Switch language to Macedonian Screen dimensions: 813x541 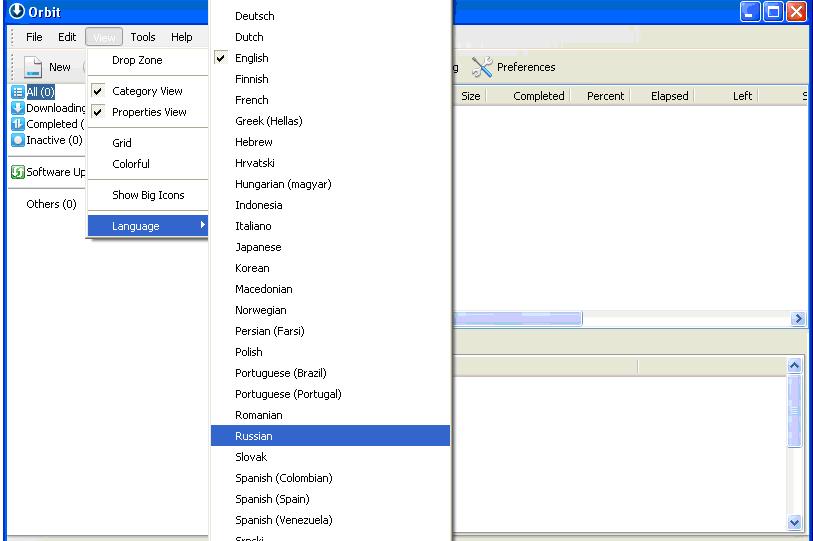pyautogui.click(x=330, y=289)
